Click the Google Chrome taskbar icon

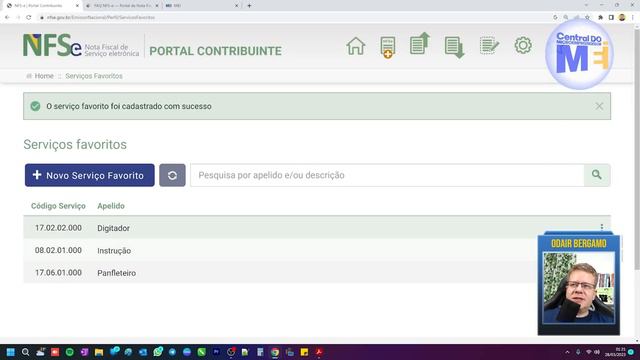point(275,352)
